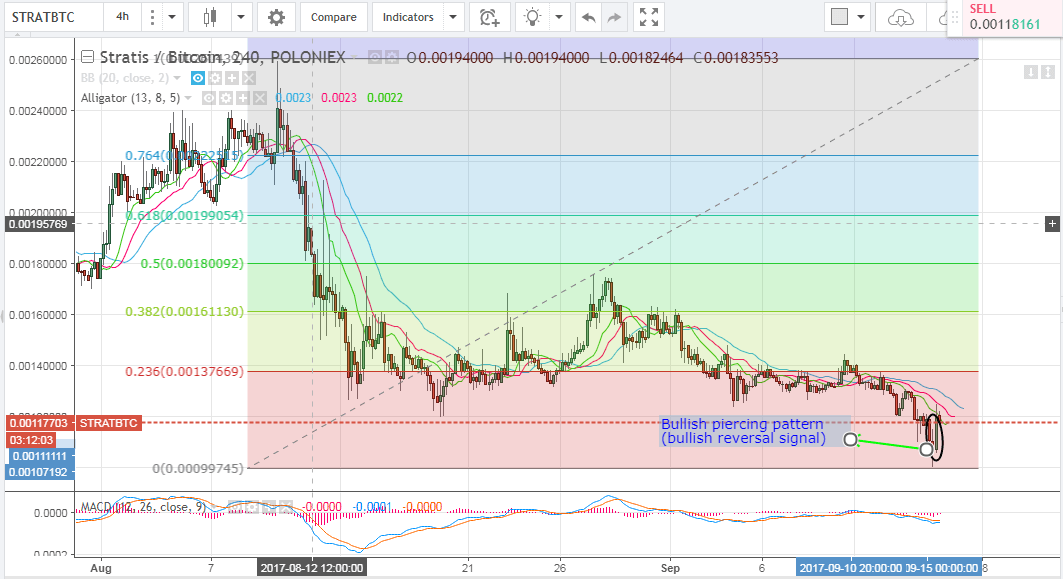The height and width of the screenshot is (579, 1063).
Task: Expand Alligator (13, 8, 5) dropdown arrow
Action: 188,98
